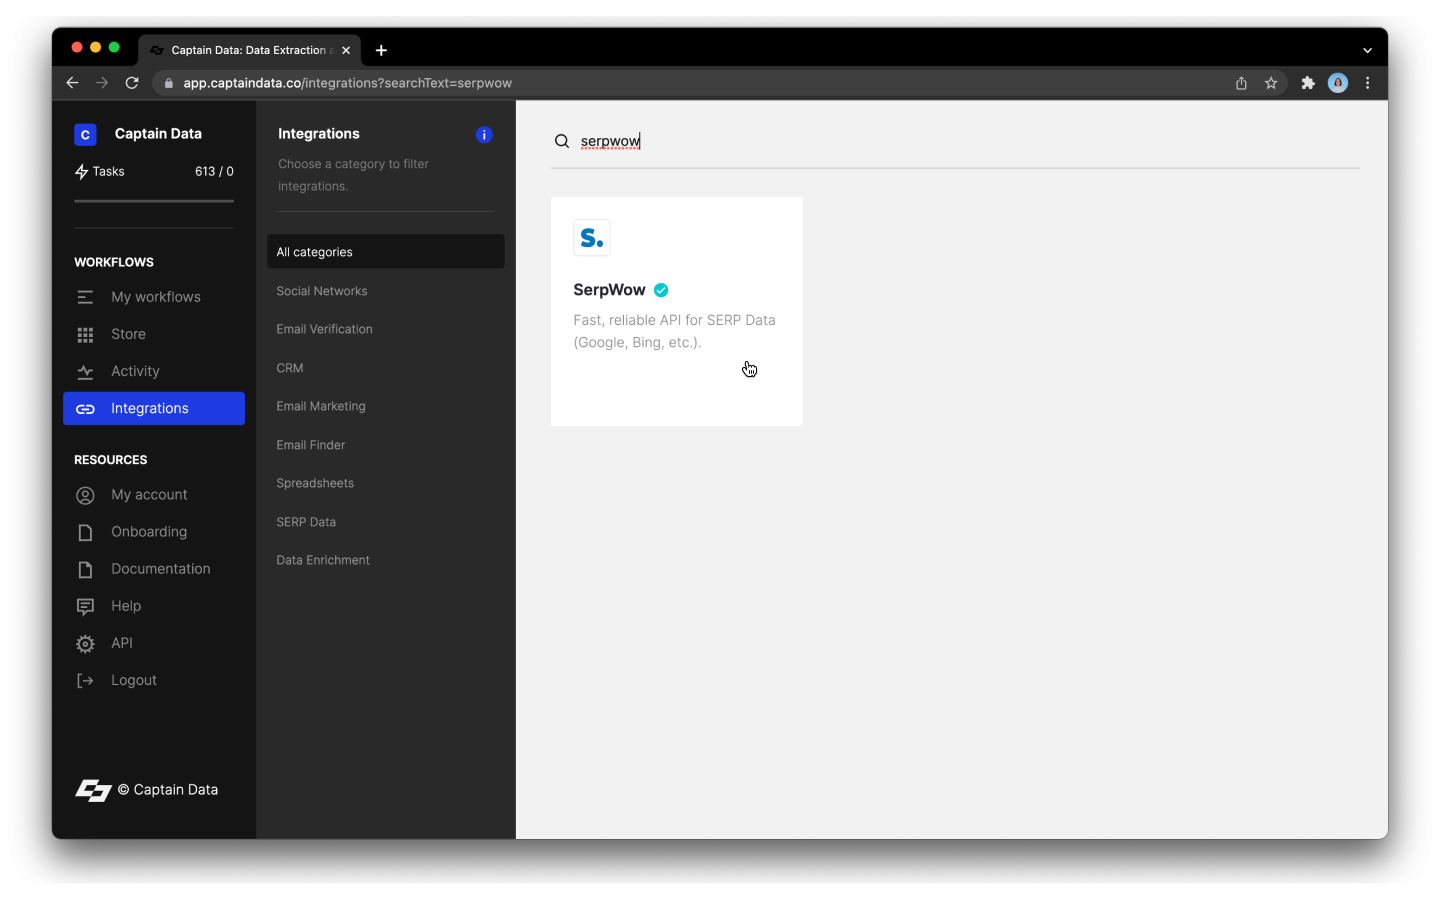
Task: Bookmark page with the star icon
Action: click(x=1271, y=83)
